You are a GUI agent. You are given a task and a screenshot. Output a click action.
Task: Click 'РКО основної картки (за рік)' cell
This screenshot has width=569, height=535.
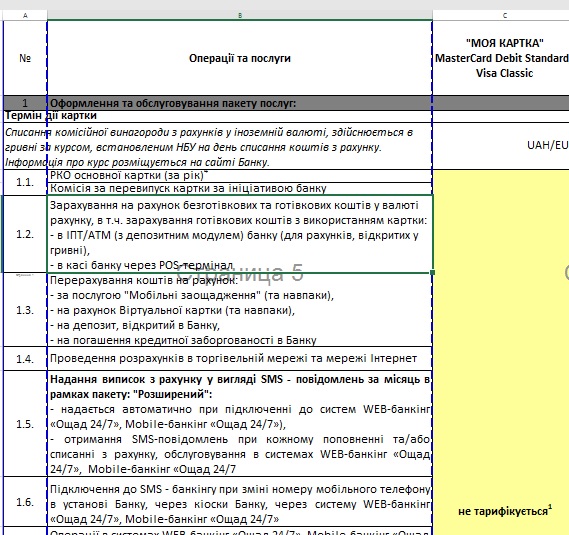point(240,176)
